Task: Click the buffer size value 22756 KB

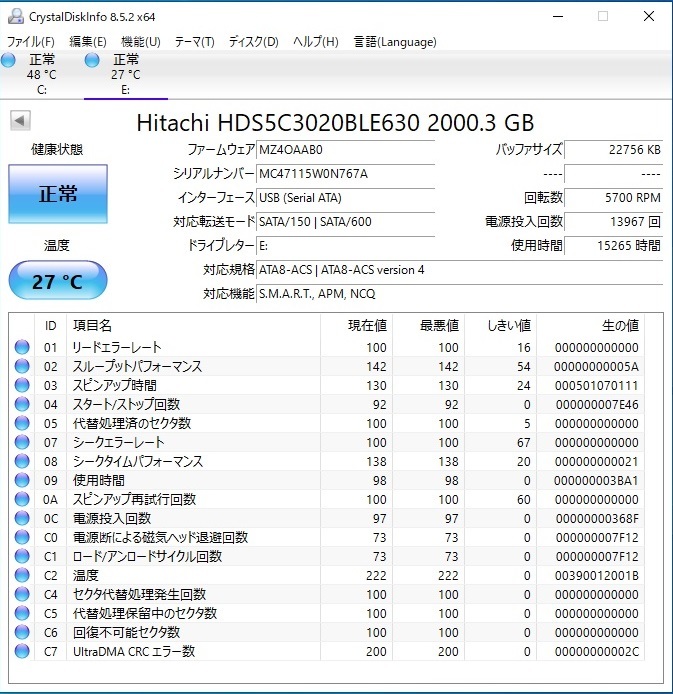Action: pyautogui.click(x=614, y=150)
